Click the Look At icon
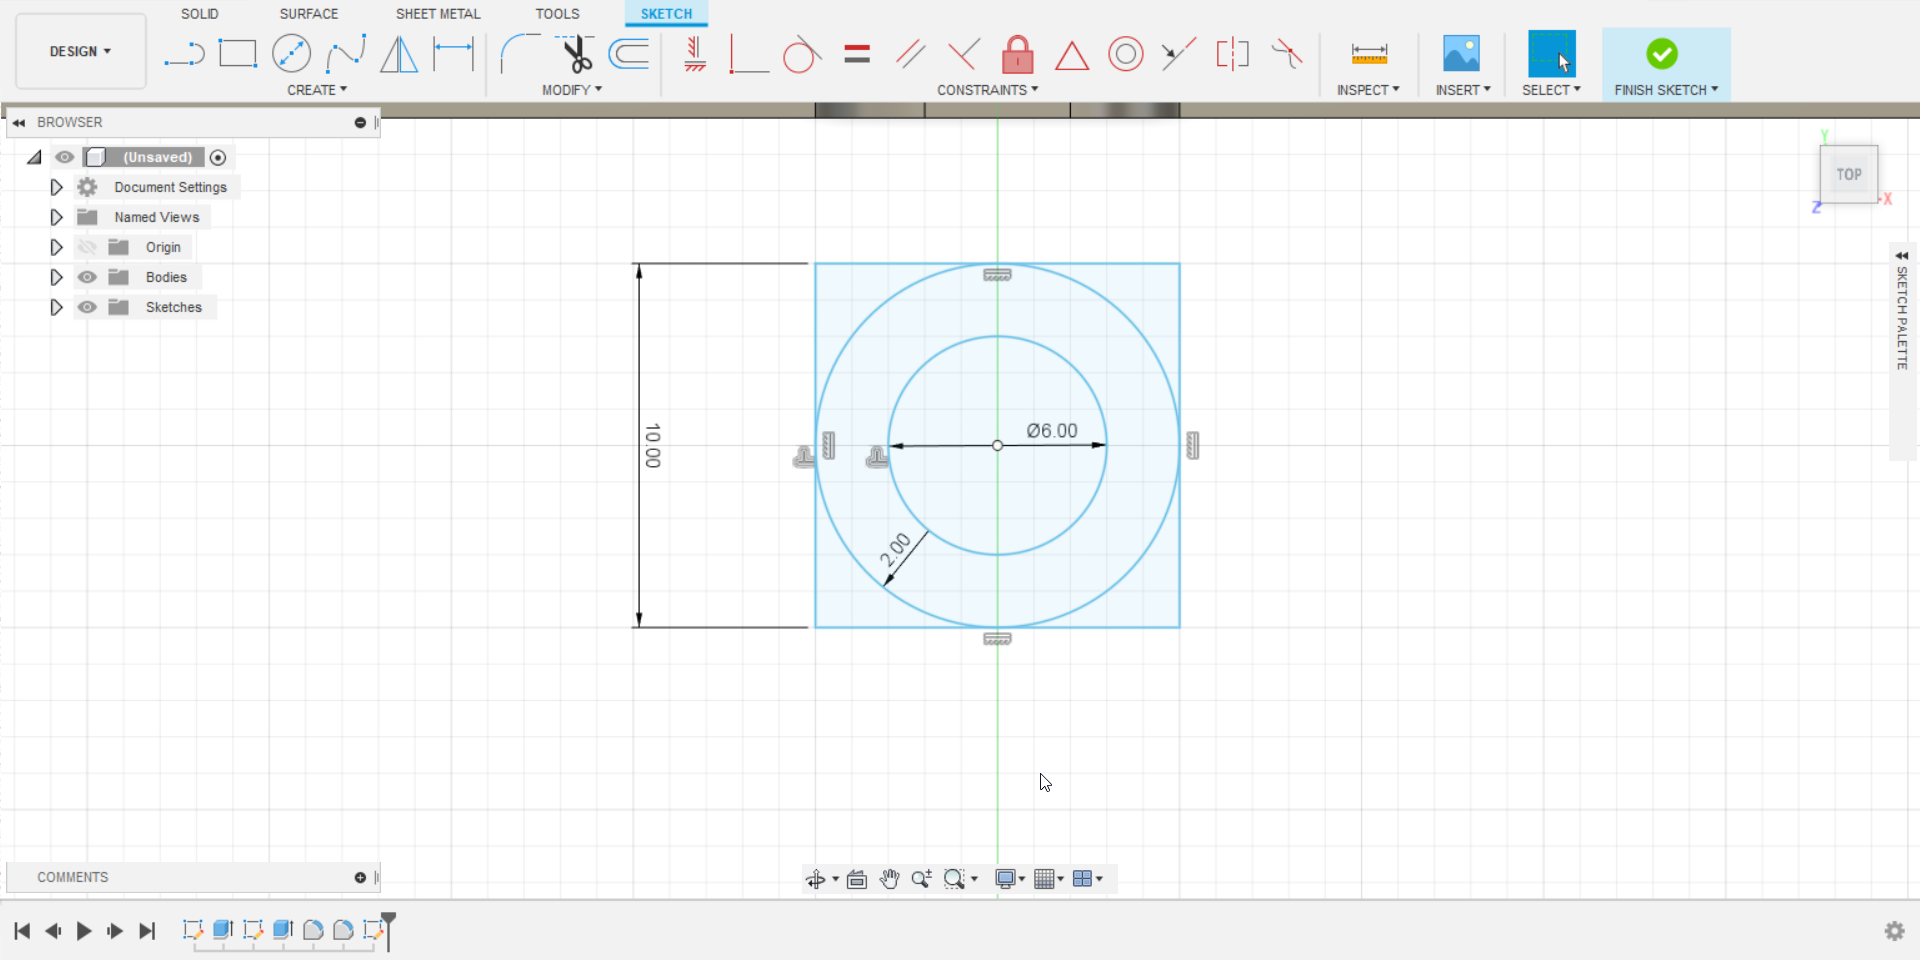The width and height of the screenshot is (1922, 960). [x=857, y=879]
